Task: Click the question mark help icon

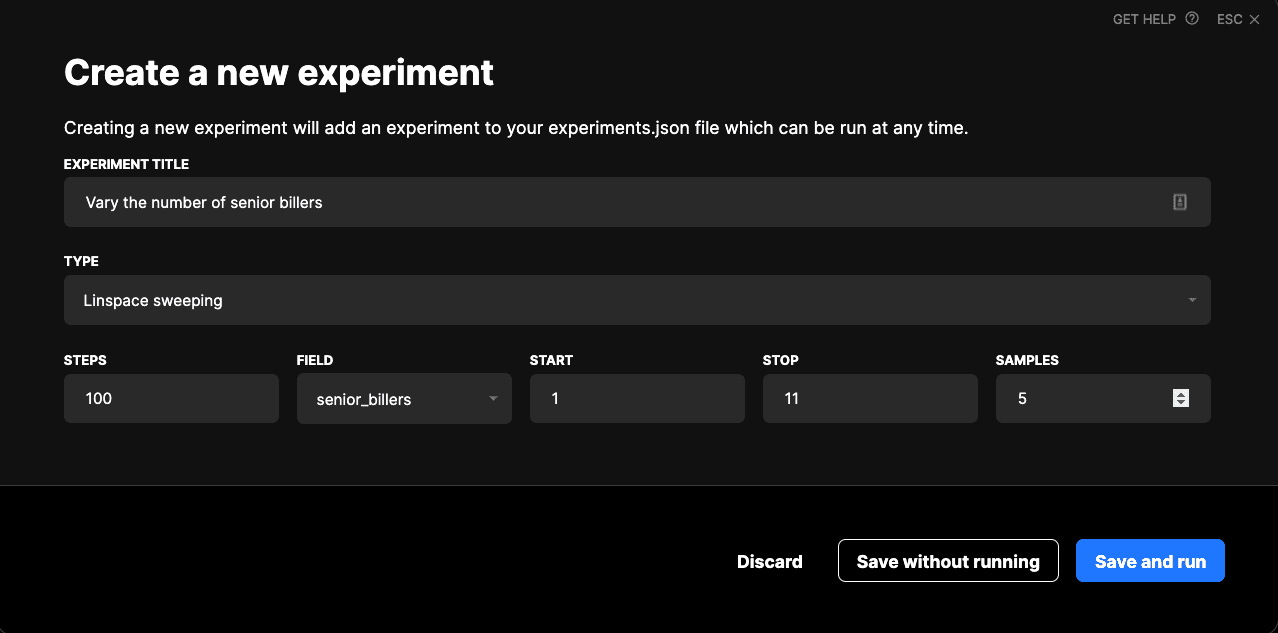Action: tap(1191, 19)
